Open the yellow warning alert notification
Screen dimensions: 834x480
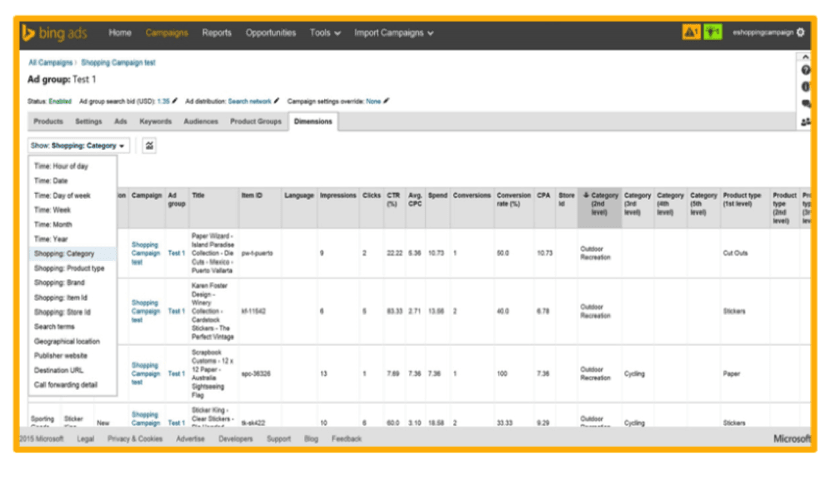click(691, 33)
